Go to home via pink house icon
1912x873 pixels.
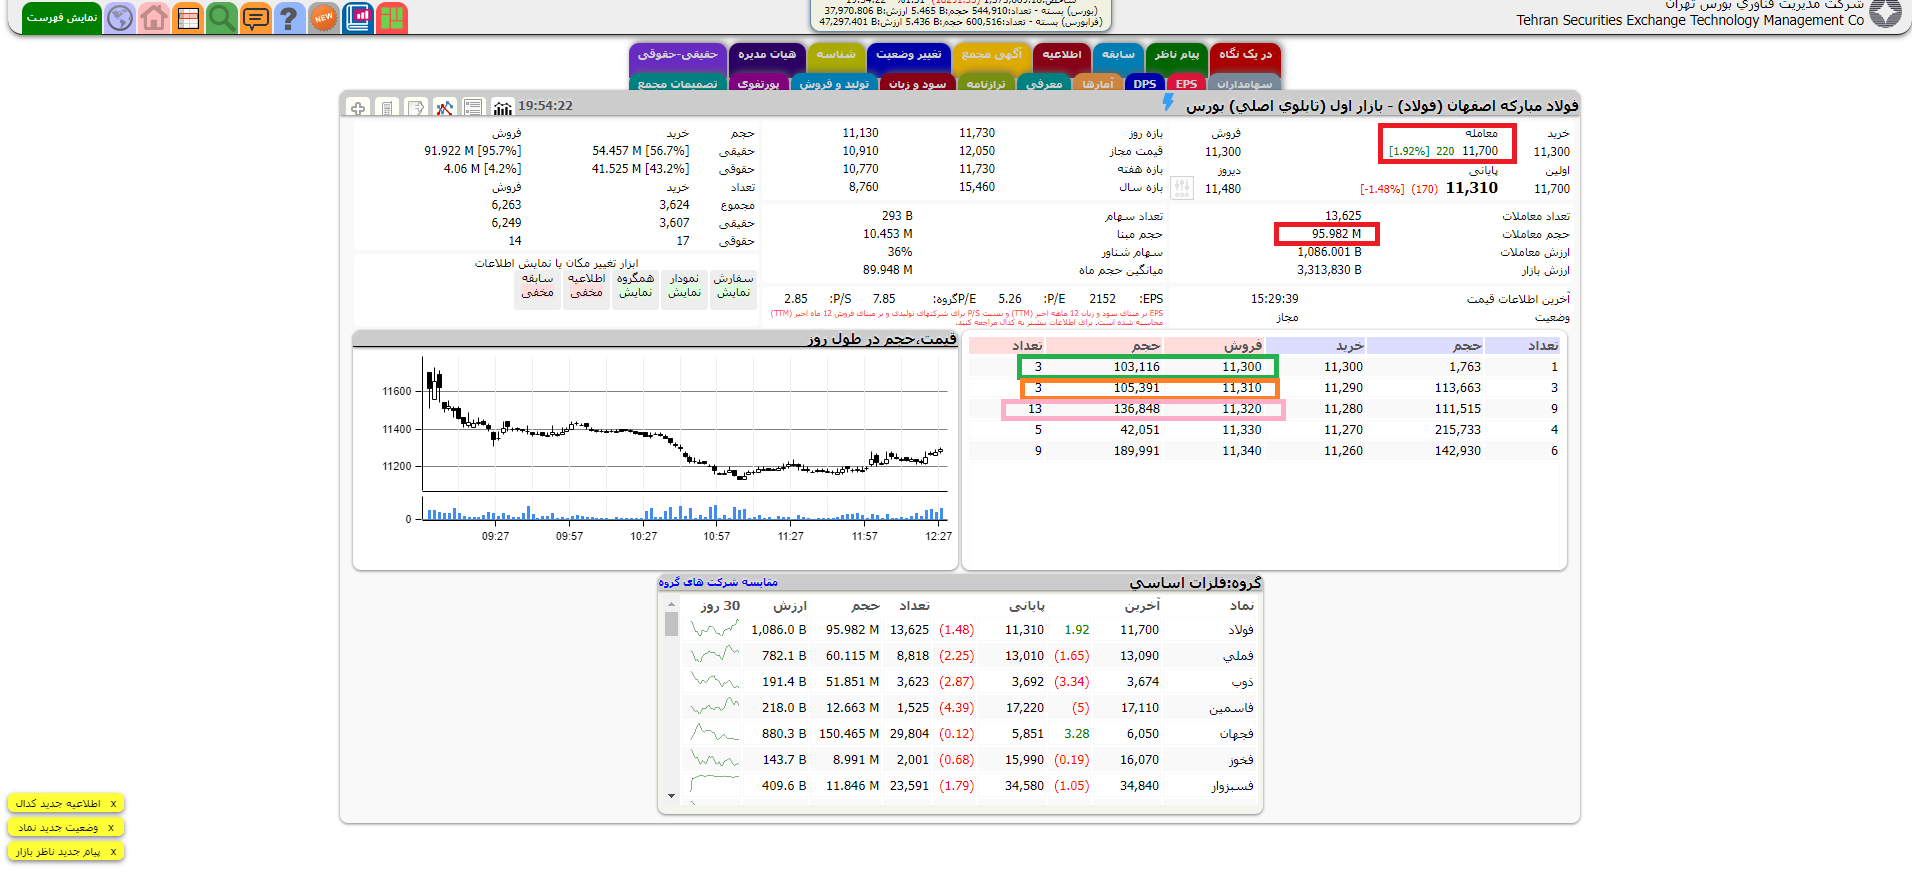(x=154, y=18)
